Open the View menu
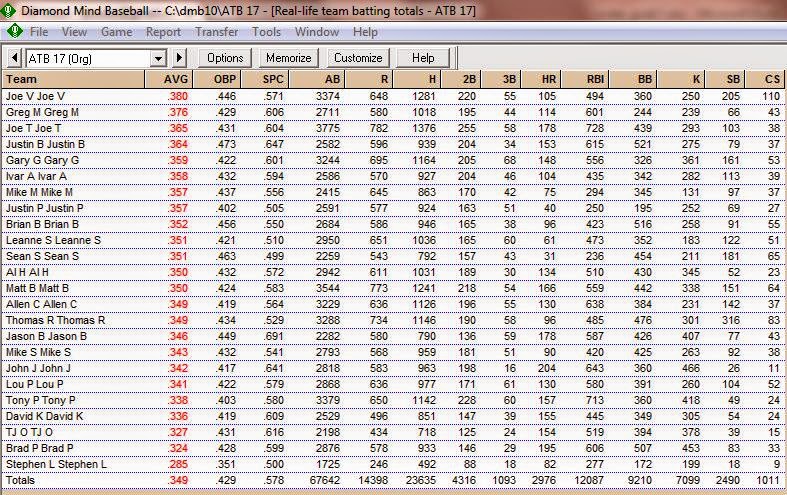Viewport: 787px width, 495px height. (74, 32)
